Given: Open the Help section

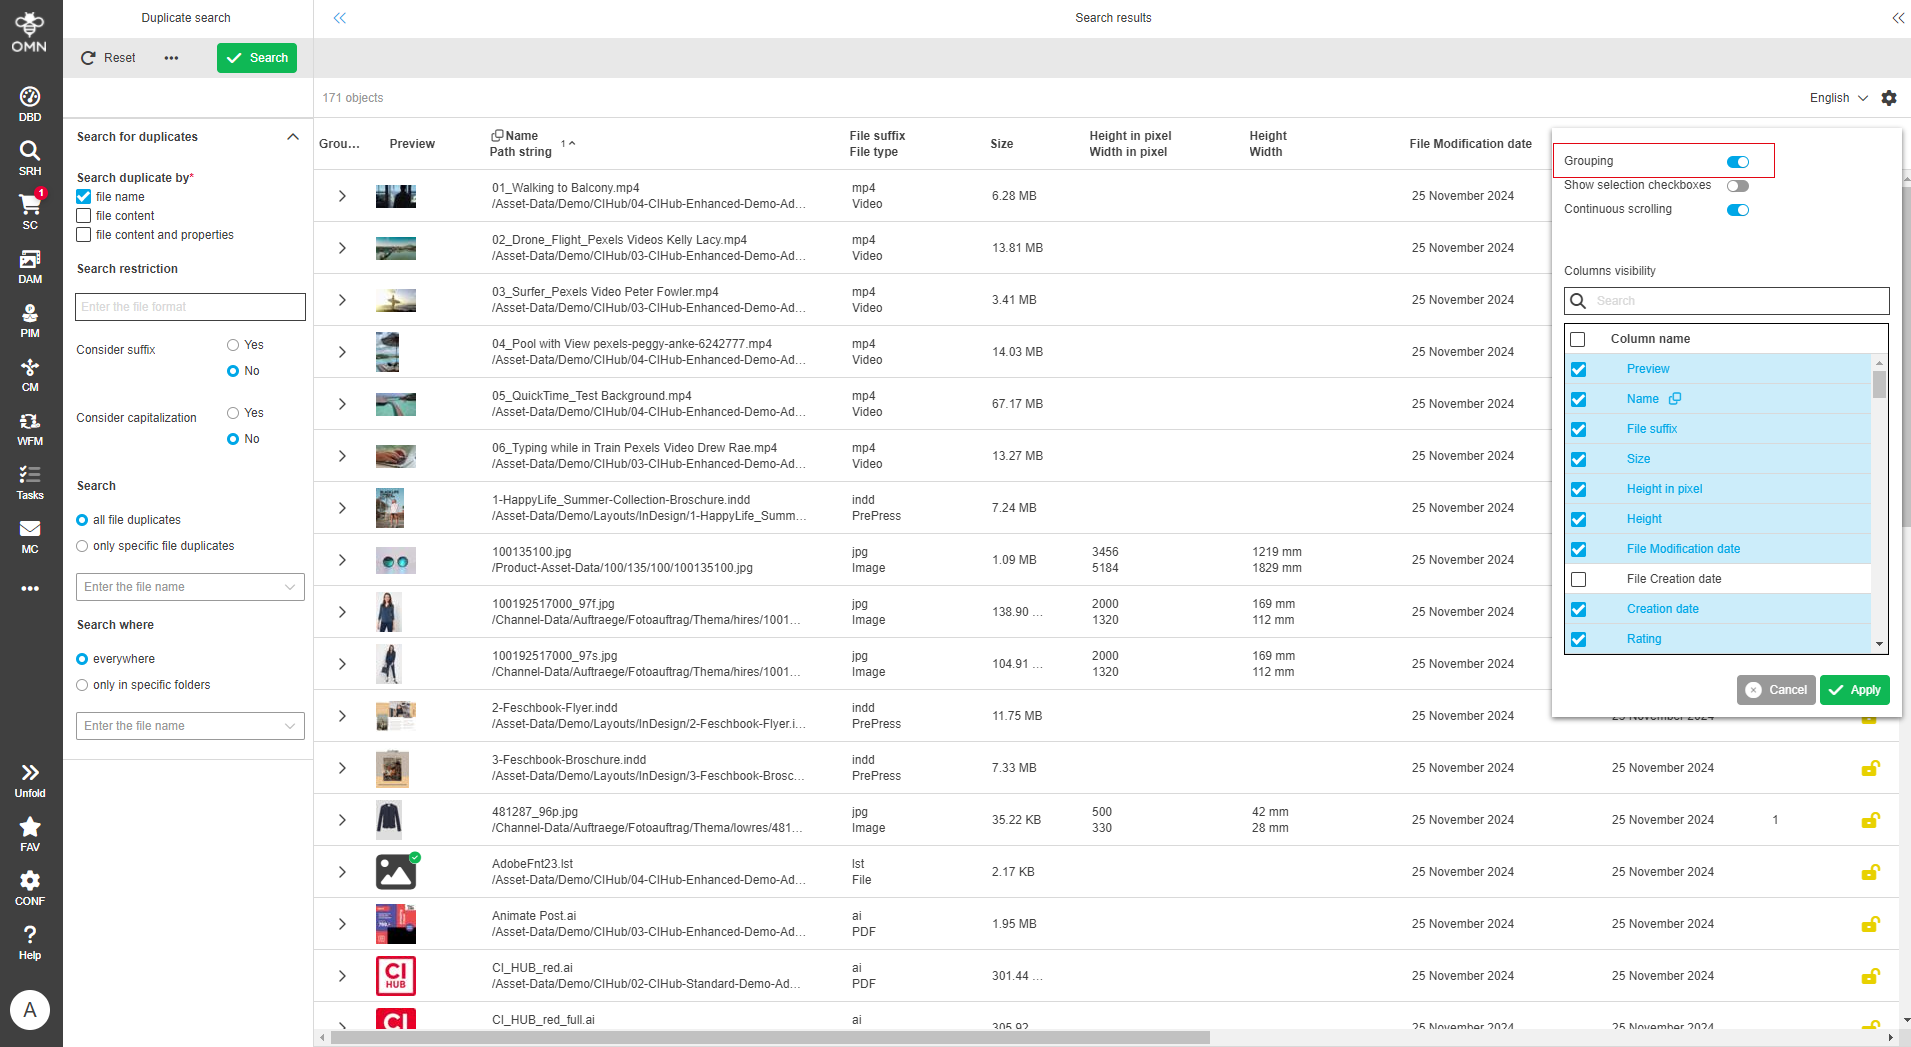Looking at the screenshot, I should click(x=29, y=938).
